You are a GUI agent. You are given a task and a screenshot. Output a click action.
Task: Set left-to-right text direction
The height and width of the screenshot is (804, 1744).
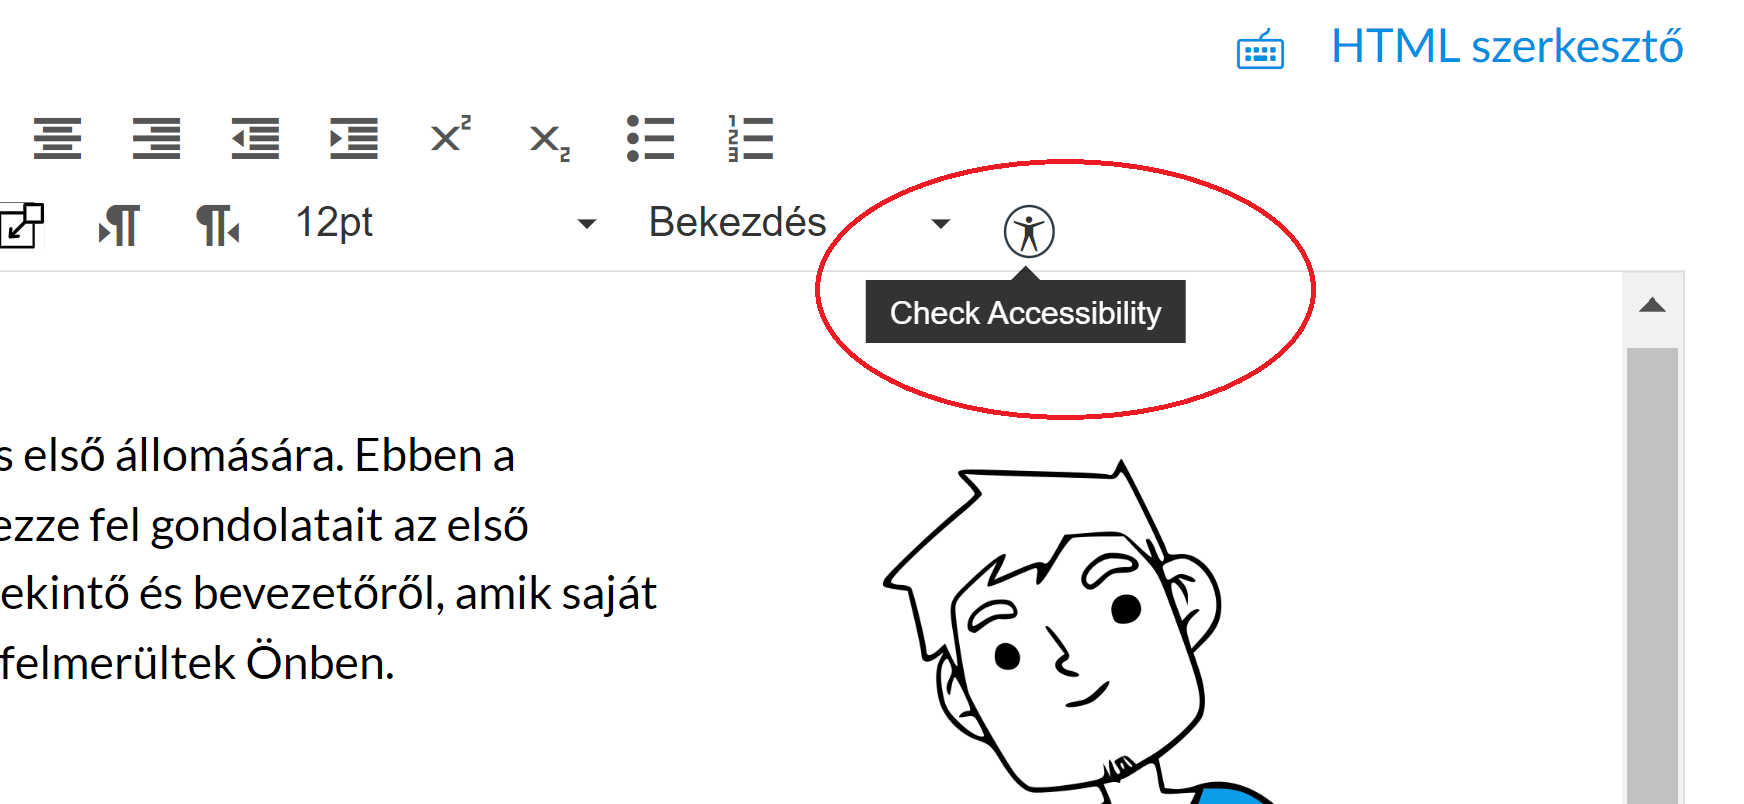click(x=119, y=224)
